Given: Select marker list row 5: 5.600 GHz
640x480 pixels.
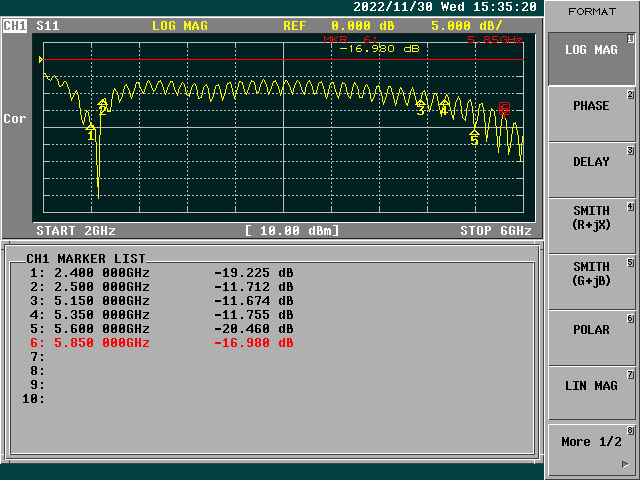Looking at the screenshot, I should [x=162, y=329].
